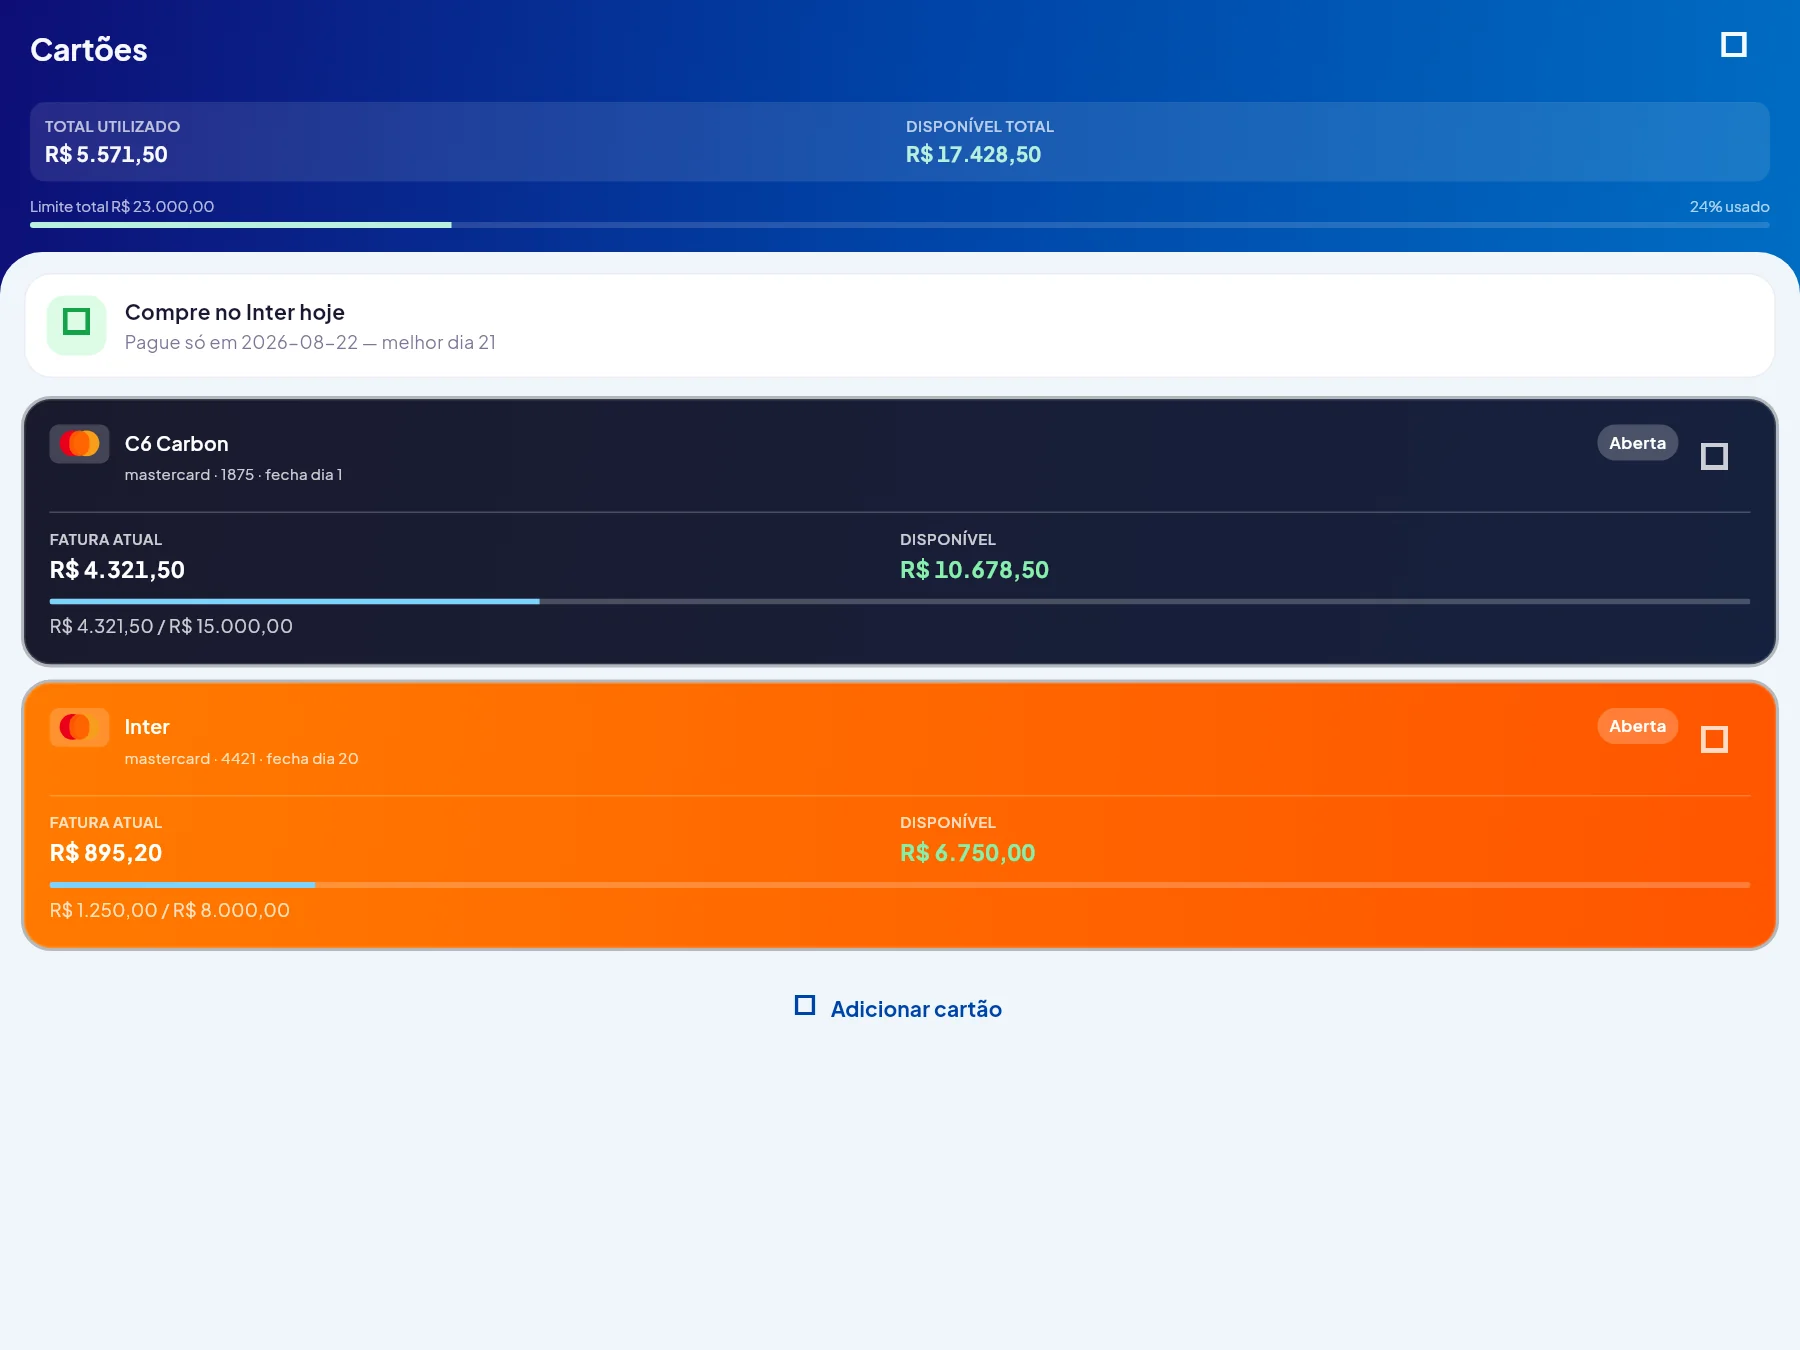
Task: Click the 24% usado label
Action: pyautogui.click(x=1729, y=207)
